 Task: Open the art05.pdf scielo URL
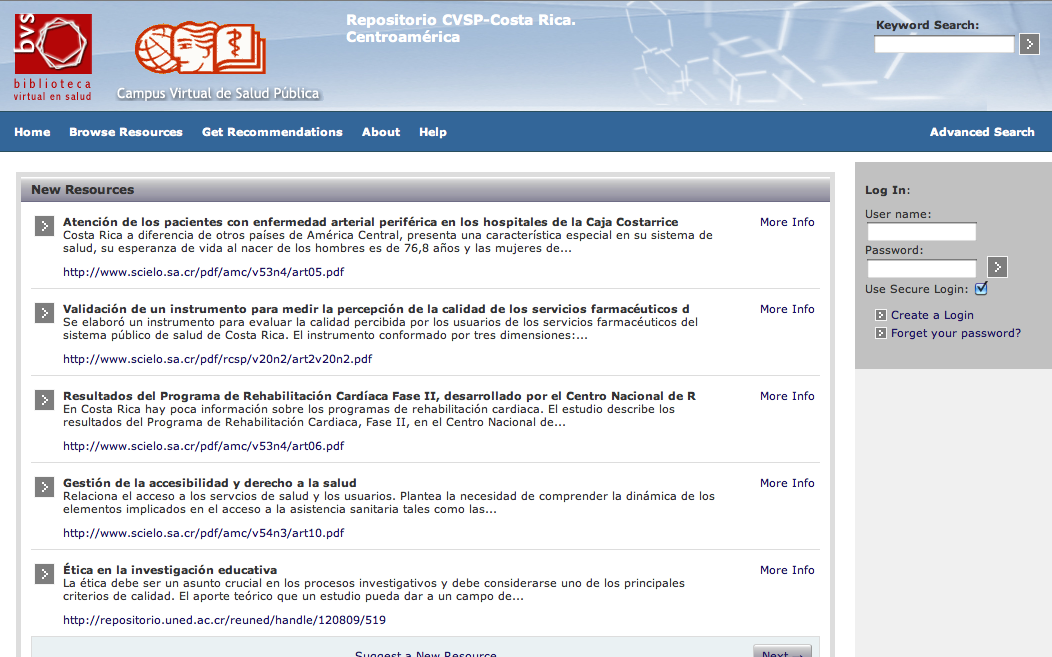point(203,272)
